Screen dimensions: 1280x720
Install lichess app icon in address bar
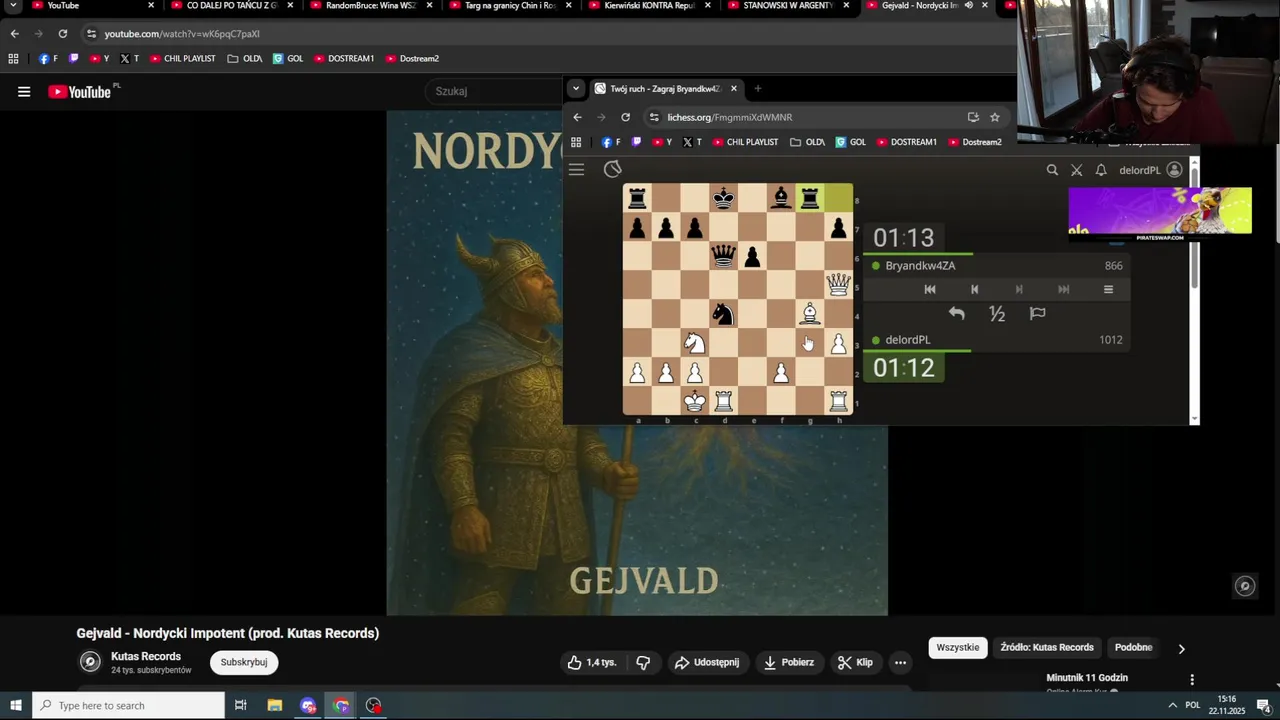(973, 117)
